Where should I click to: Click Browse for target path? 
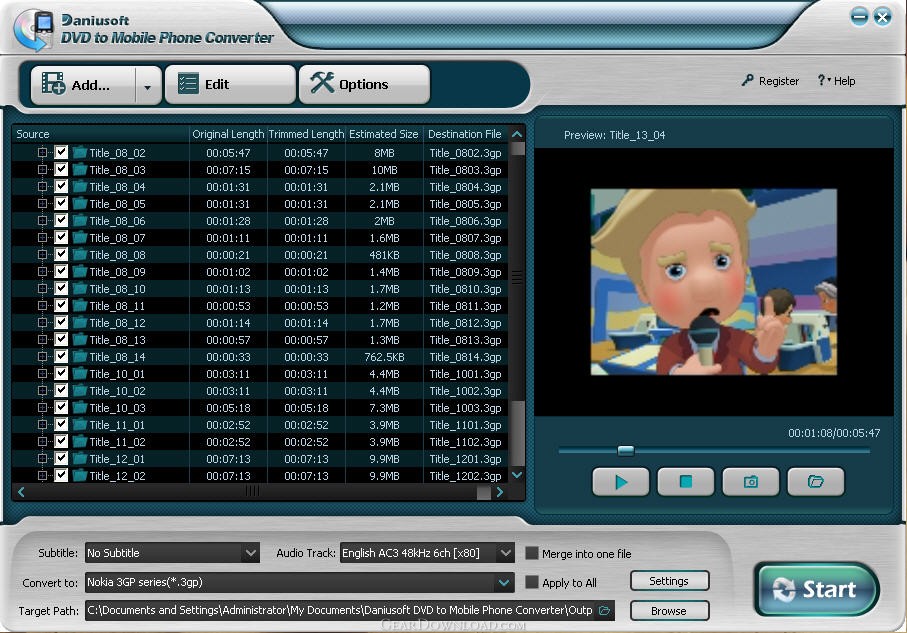(669, 610)
